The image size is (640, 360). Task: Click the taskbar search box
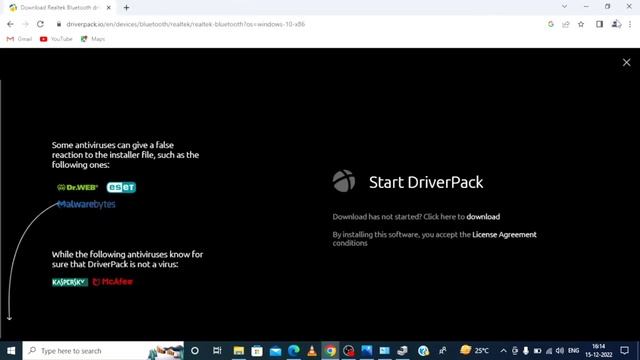103,351
